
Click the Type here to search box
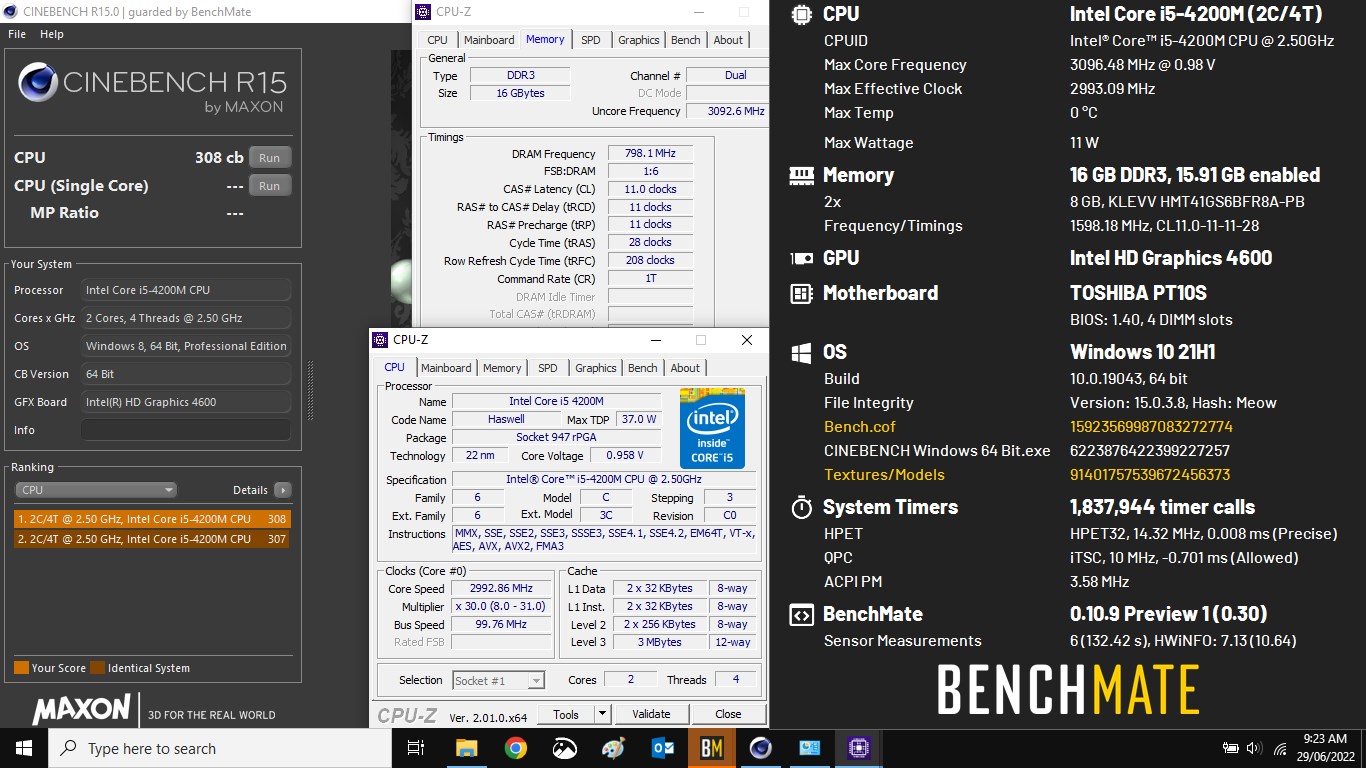click(x=220, y=748)
